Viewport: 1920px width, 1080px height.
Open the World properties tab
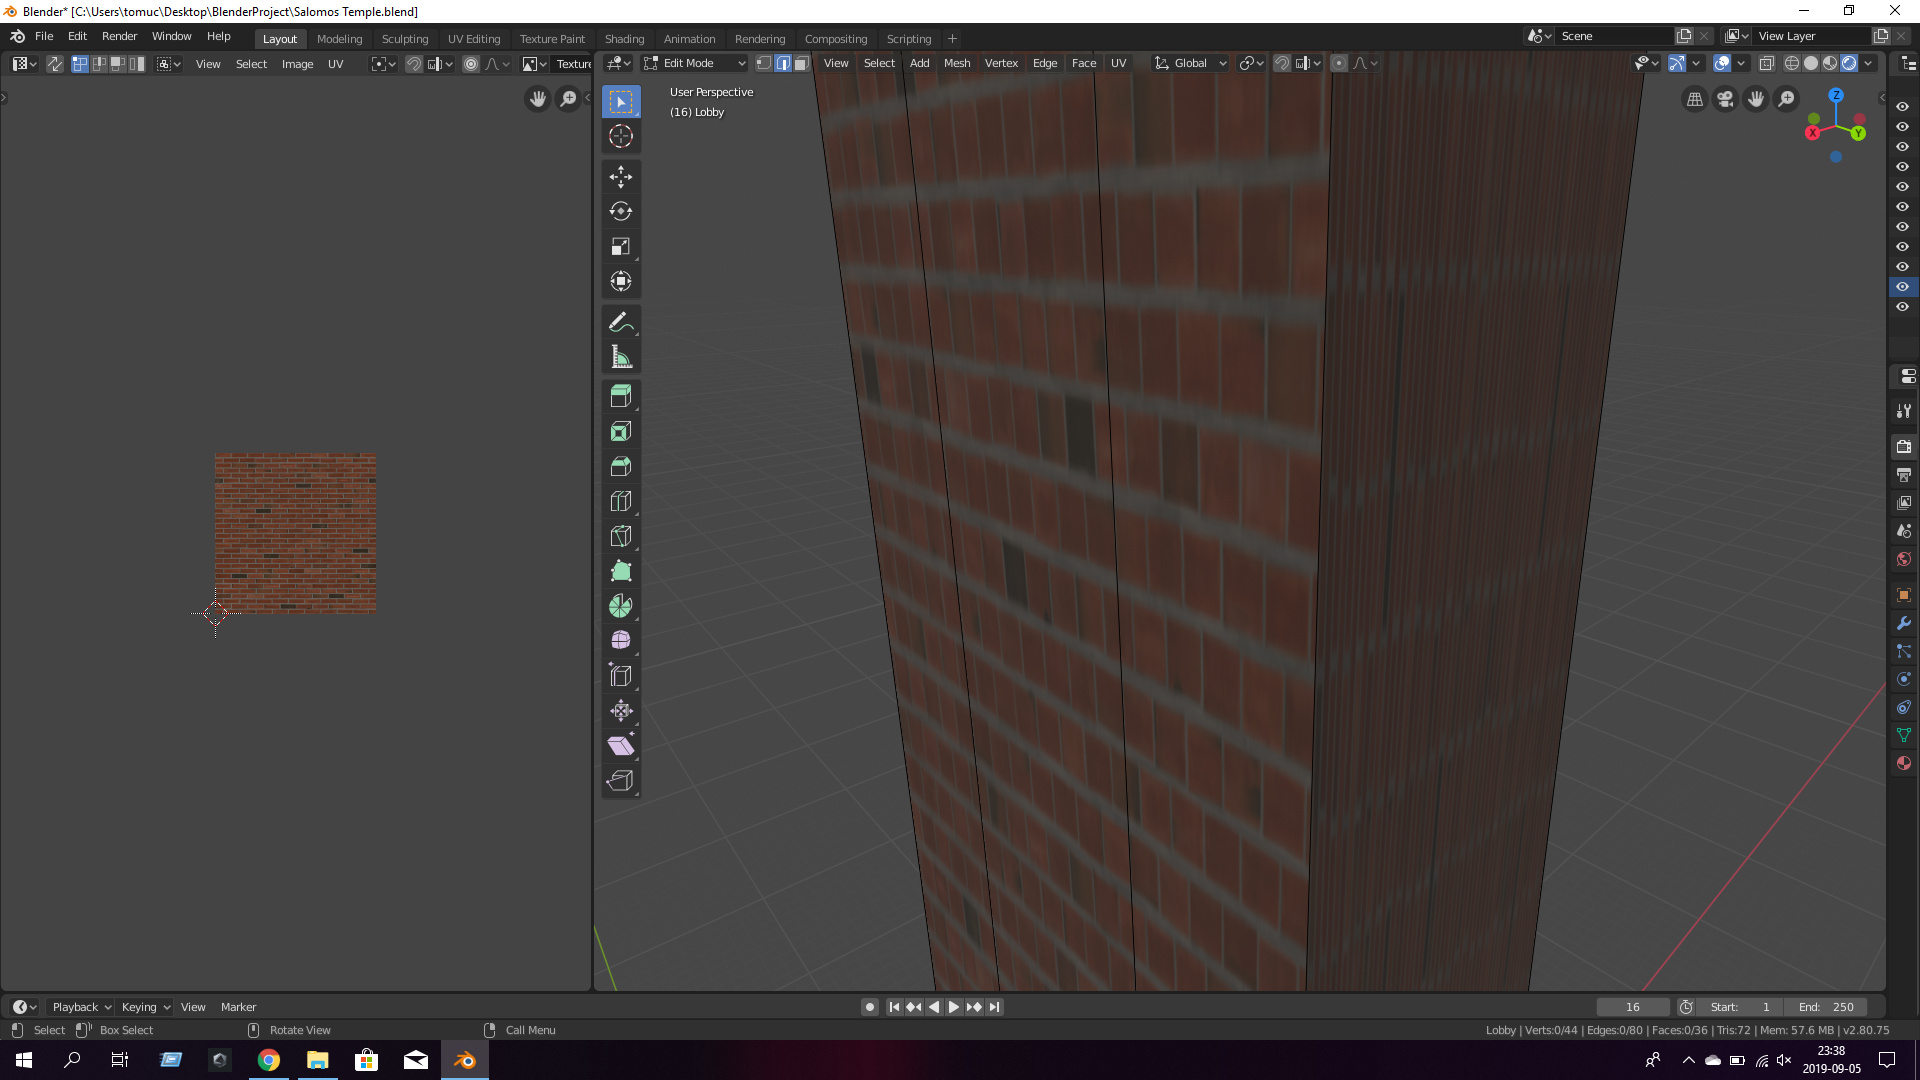click(x=1904, y=559)
